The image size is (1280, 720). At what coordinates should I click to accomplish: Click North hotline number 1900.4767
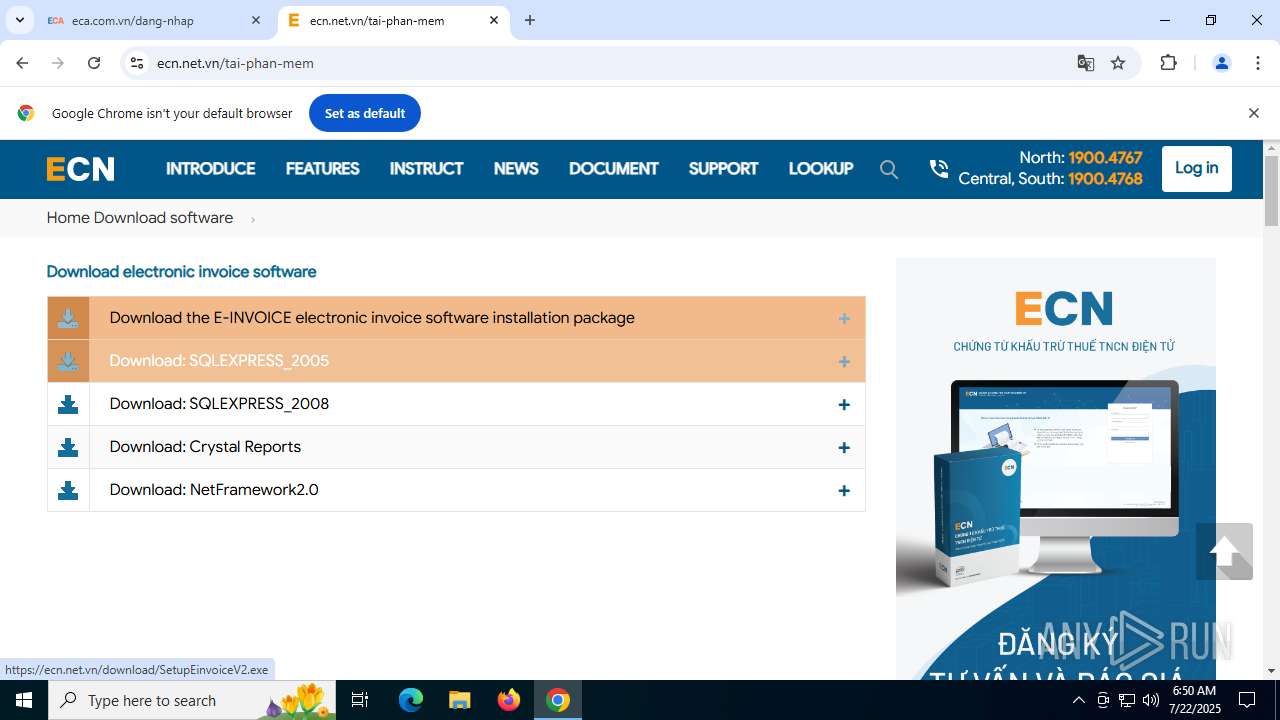click(1105, 158)
